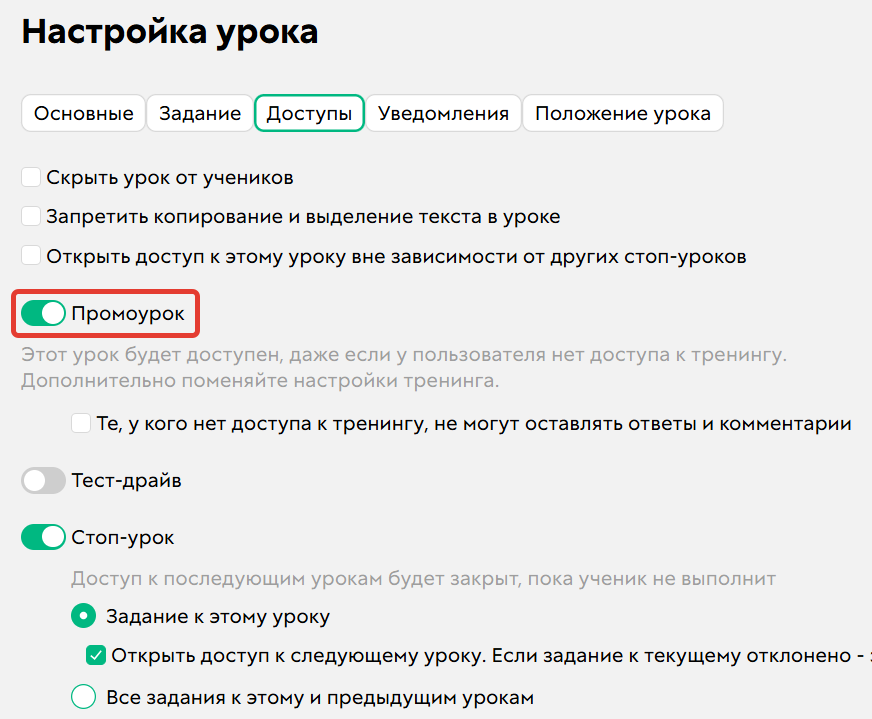Tick Открыть доступ вне зависимости от стоп-уроков
Screen dimensions: 872x719
click(31, 256)
